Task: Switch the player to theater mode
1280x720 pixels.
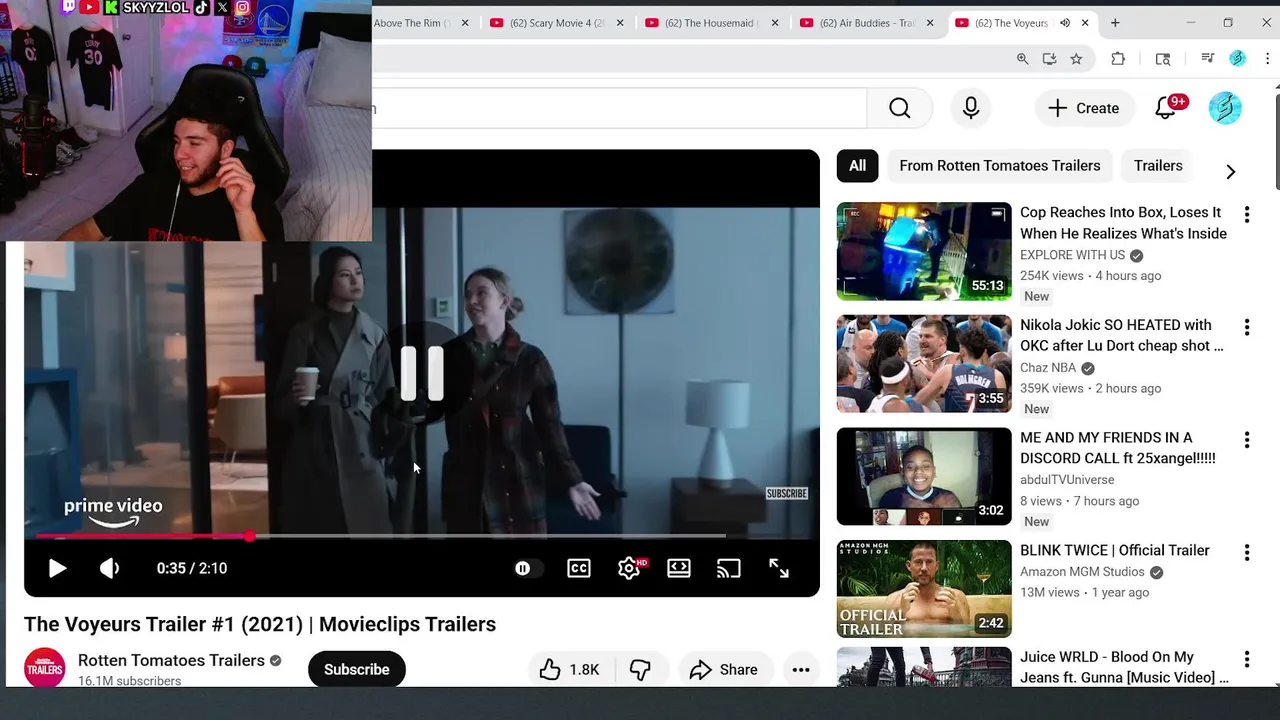Action: click(x=679, y=568)
